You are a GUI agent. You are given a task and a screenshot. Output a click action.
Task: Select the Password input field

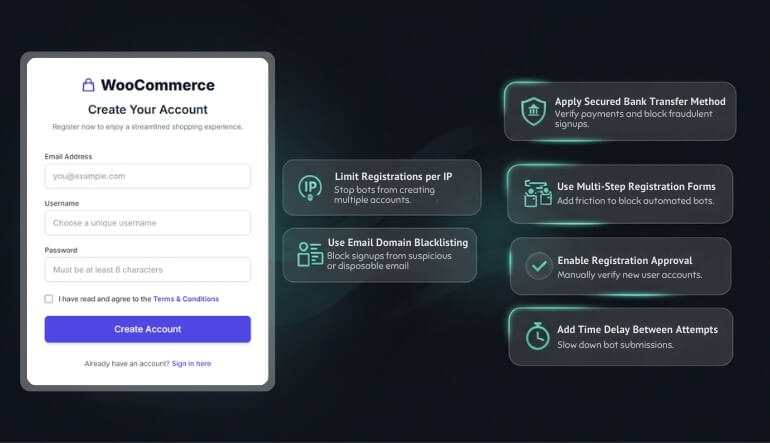click(148, 270)
